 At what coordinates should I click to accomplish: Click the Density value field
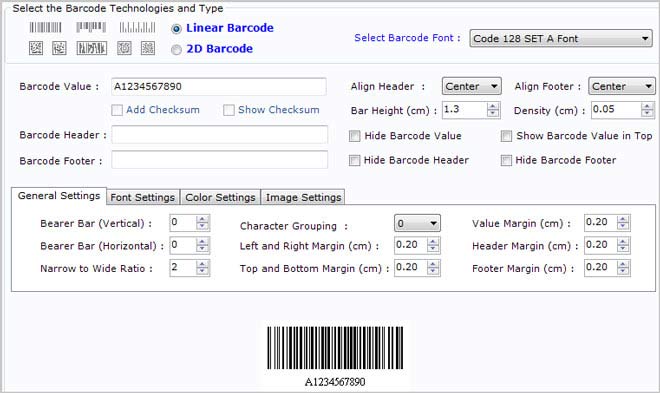[616, 110]
